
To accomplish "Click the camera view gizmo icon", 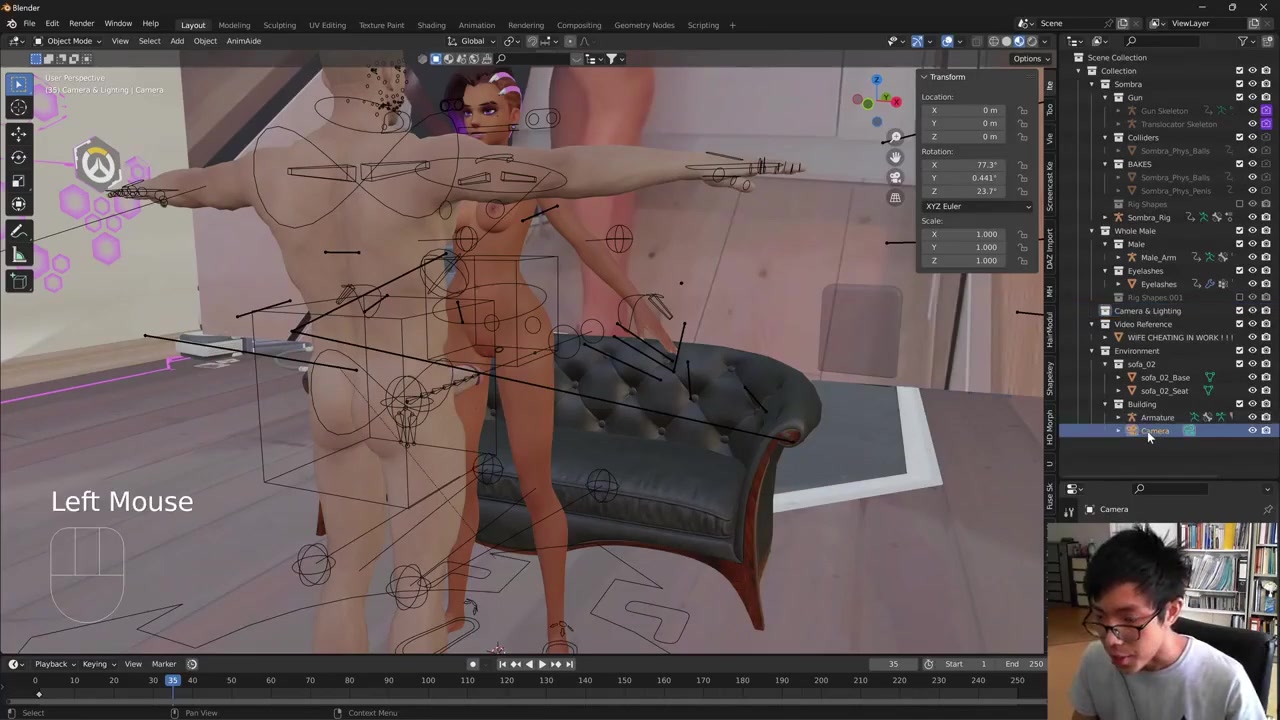I will click(x=895, y=177).
